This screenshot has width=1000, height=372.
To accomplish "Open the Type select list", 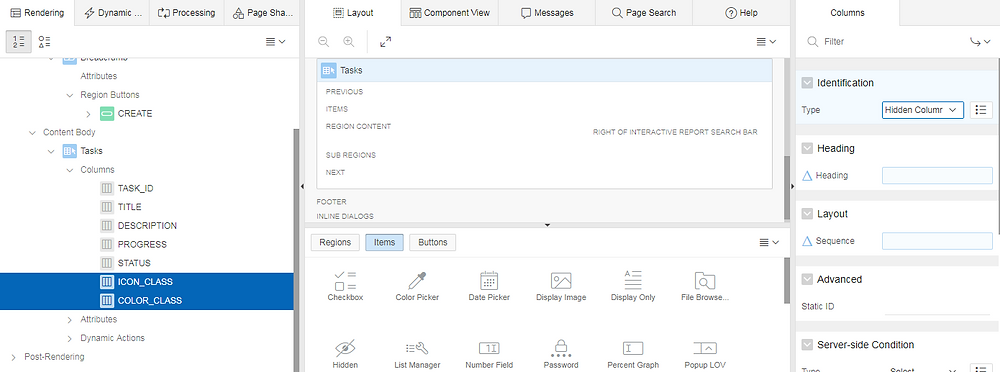I will coord(923,110).
